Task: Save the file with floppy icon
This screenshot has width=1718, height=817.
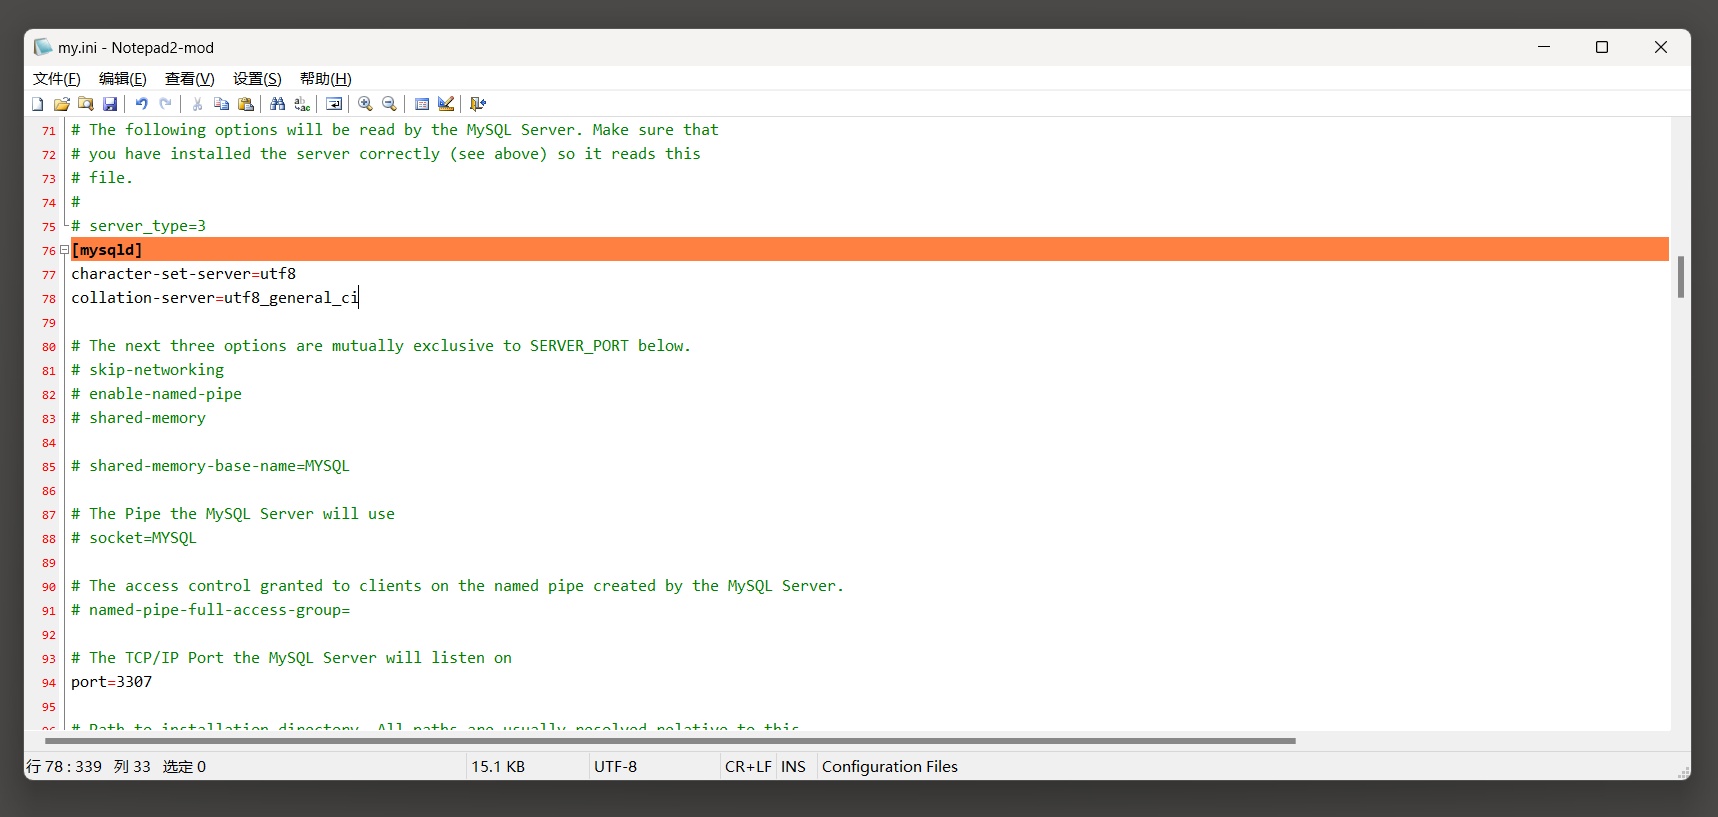Action: [110, 104]
